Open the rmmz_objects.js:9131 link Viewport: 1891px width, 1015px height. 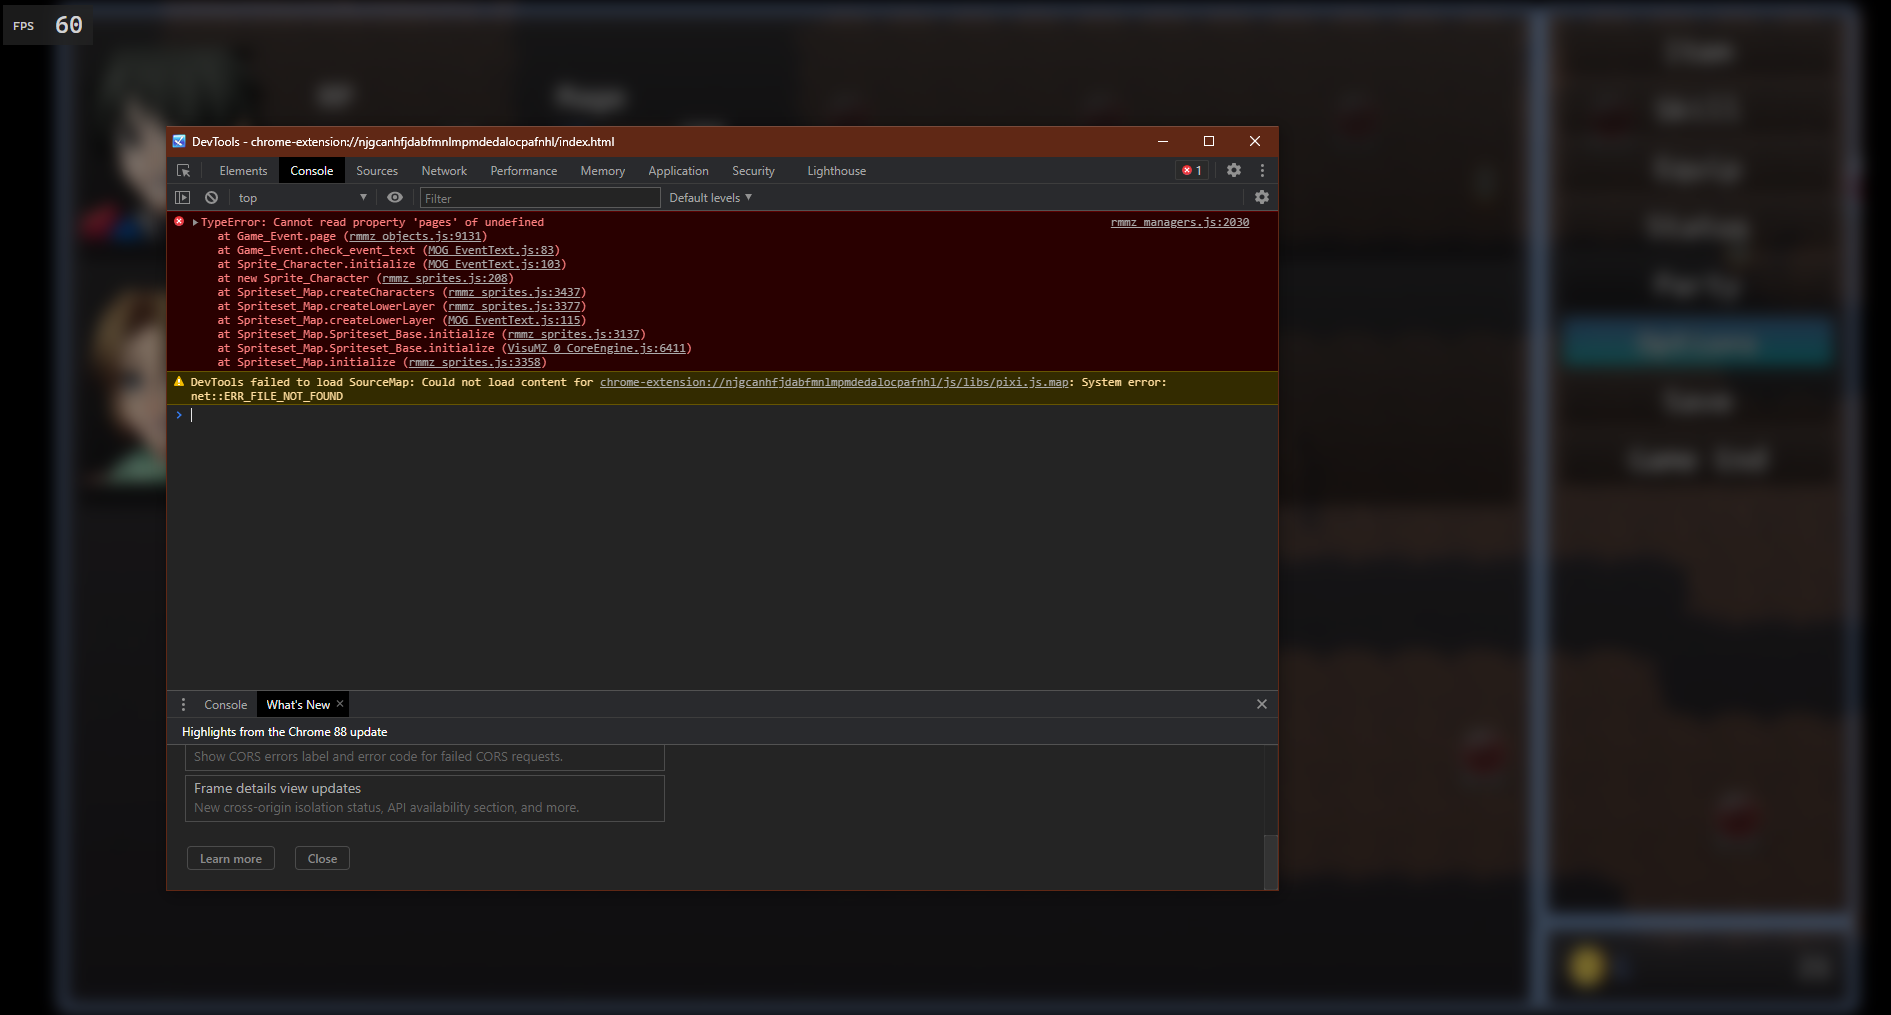coord(415,237)
